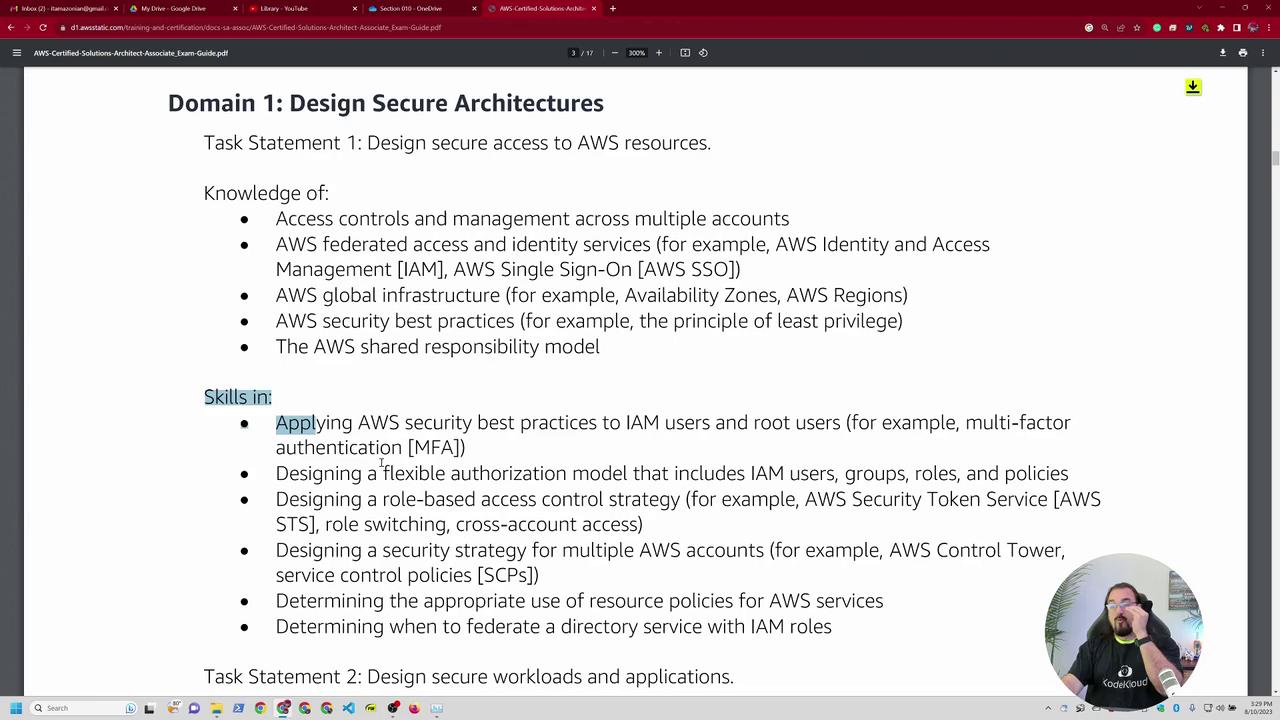
Task: Close the Section 010 - OneDrive tab
Action: tap(474, 8)
